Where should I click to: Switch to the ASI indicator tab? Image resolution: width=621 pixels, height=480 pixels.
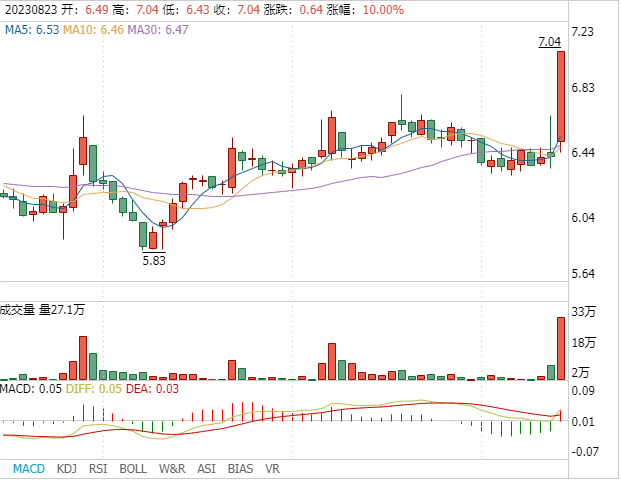click(206, 469)
